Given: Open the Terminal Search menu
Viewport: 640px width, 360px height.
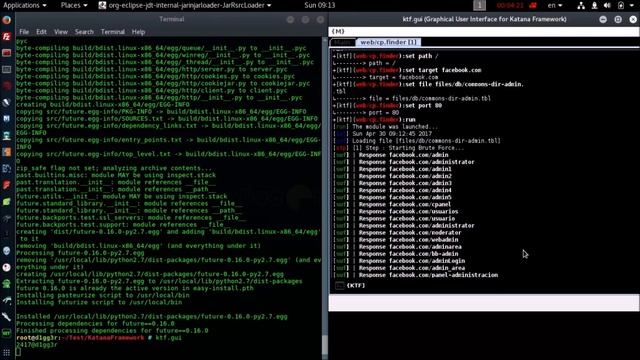Looking at the screenshot, I should coord(84,32).
